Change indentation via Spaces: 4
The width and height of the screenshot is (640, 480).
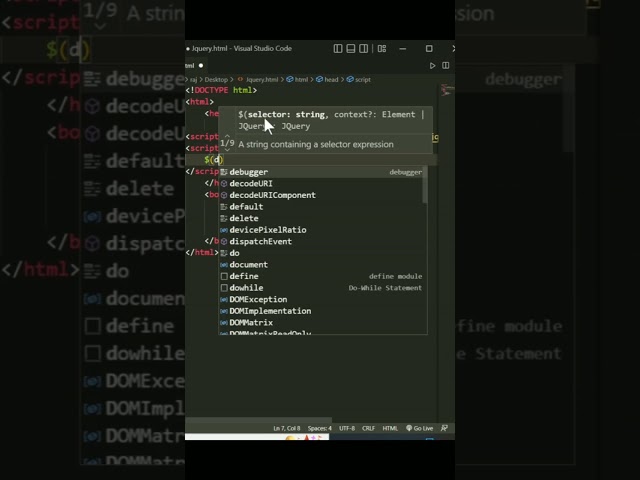click(x=320, y=428)
